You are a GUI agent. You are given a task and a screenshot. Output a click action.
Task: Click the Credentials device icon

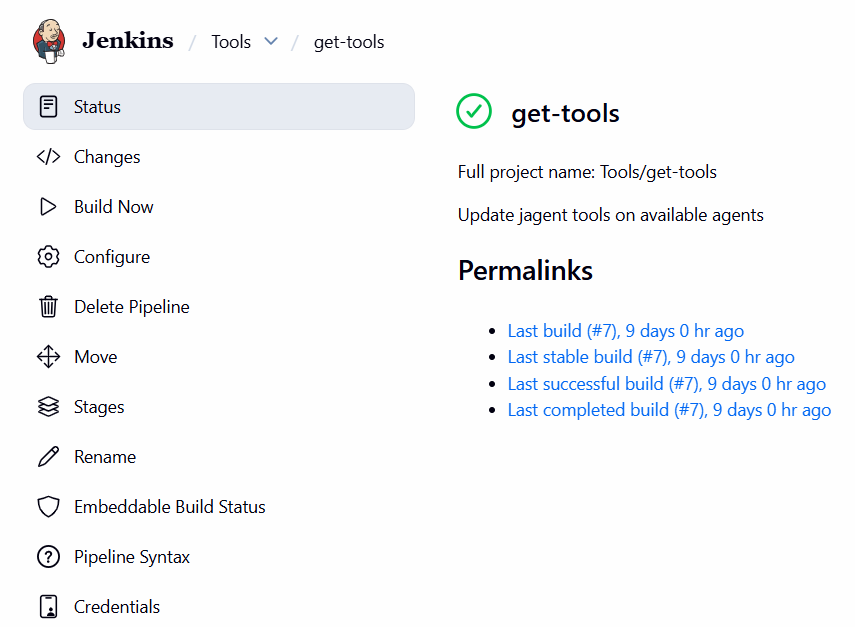point(48,607)
